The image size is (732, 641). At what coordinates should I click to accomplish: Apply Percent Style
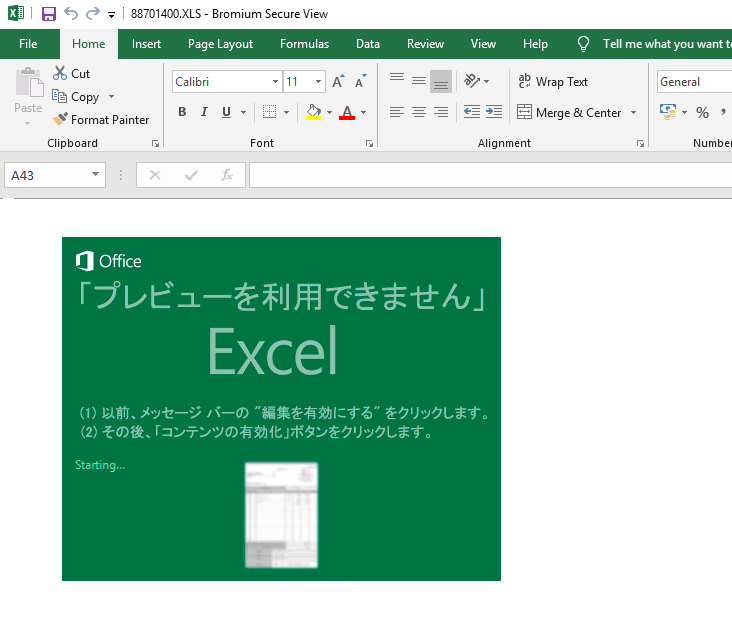pos(702,113)
